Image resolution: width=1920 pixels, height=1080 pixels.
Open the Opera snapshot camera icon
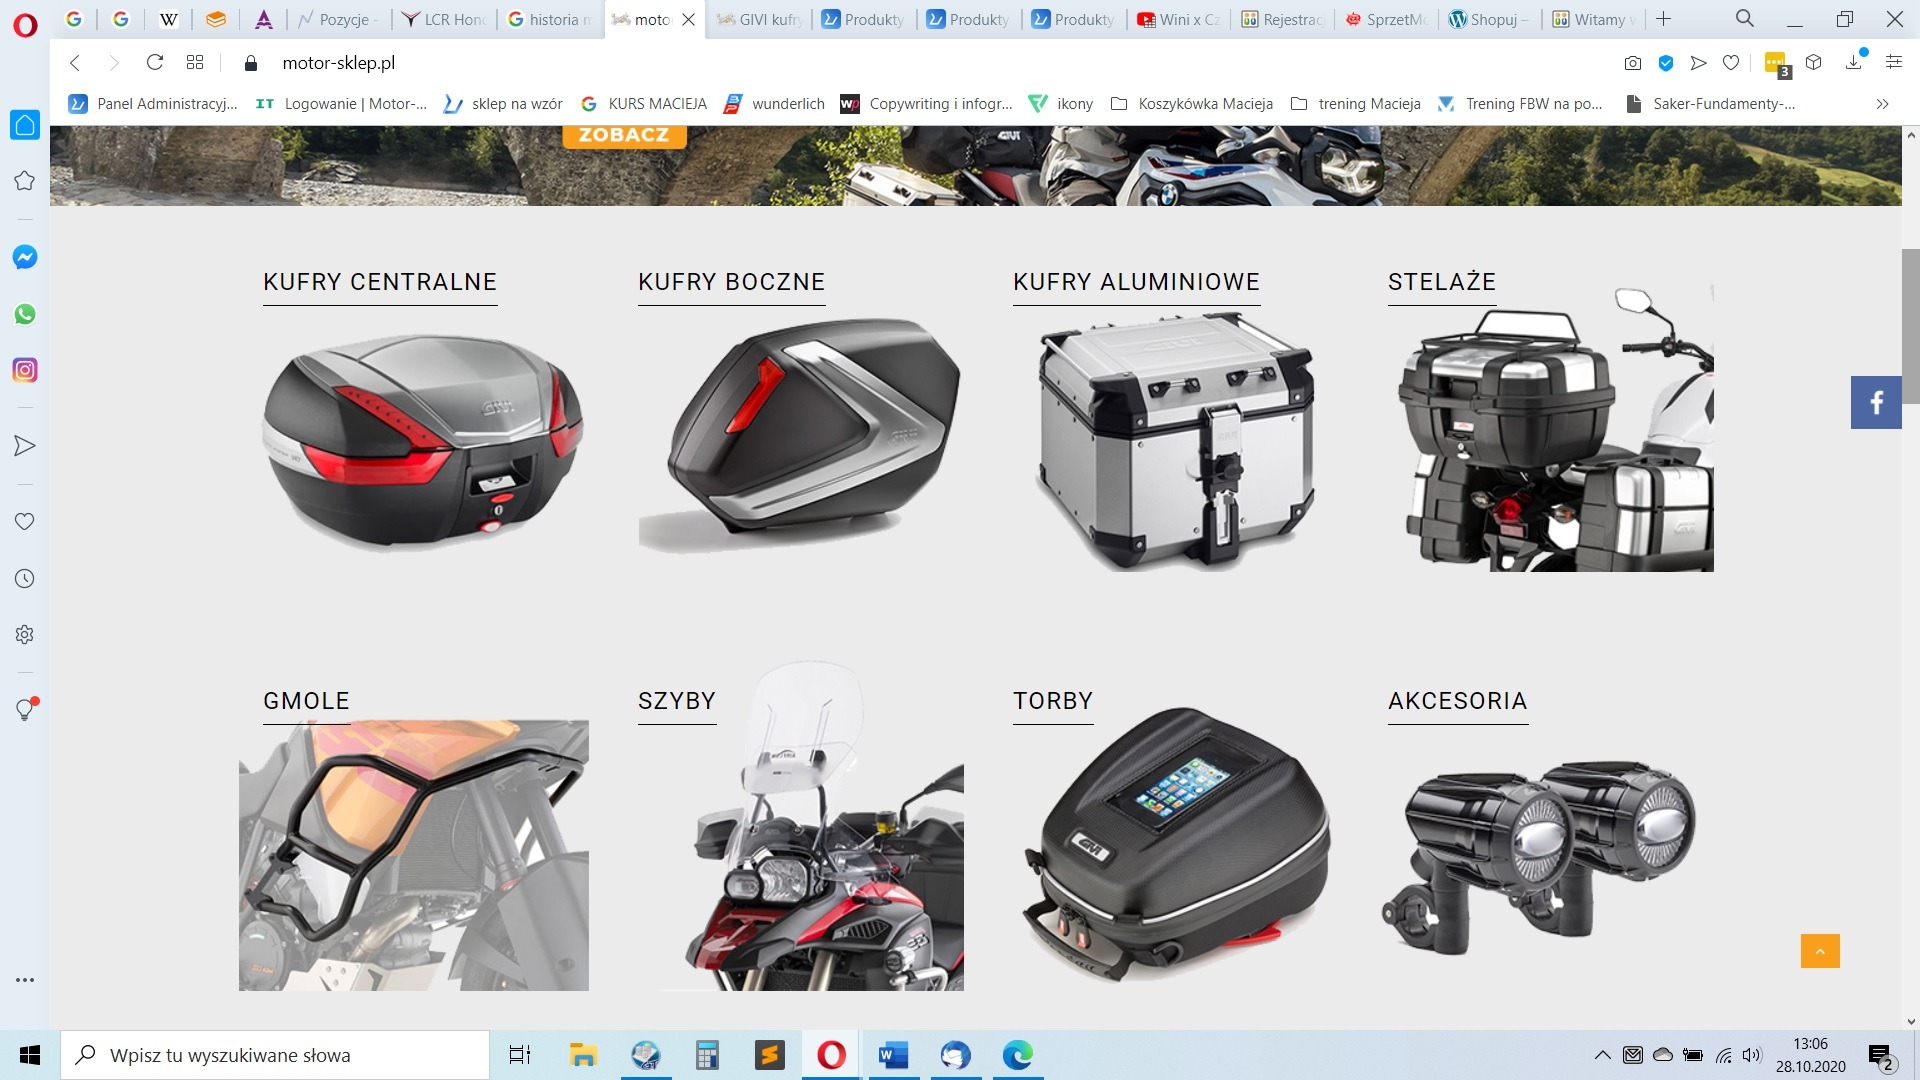[1633, 63]
